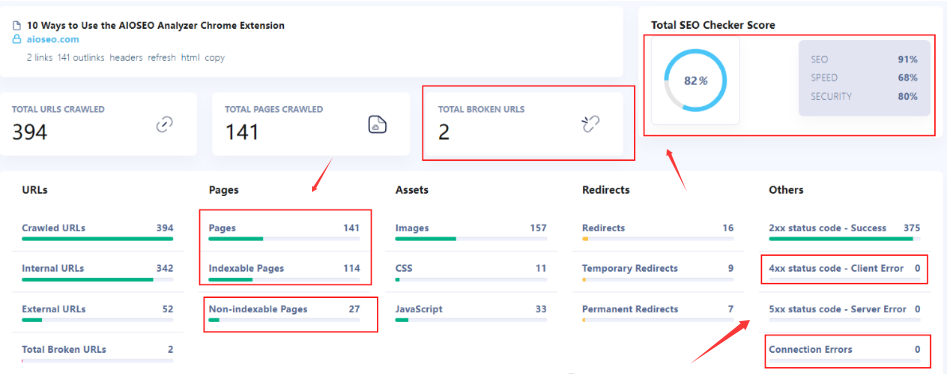
Task: Click the 'html' link
Action: pos(190,58)
